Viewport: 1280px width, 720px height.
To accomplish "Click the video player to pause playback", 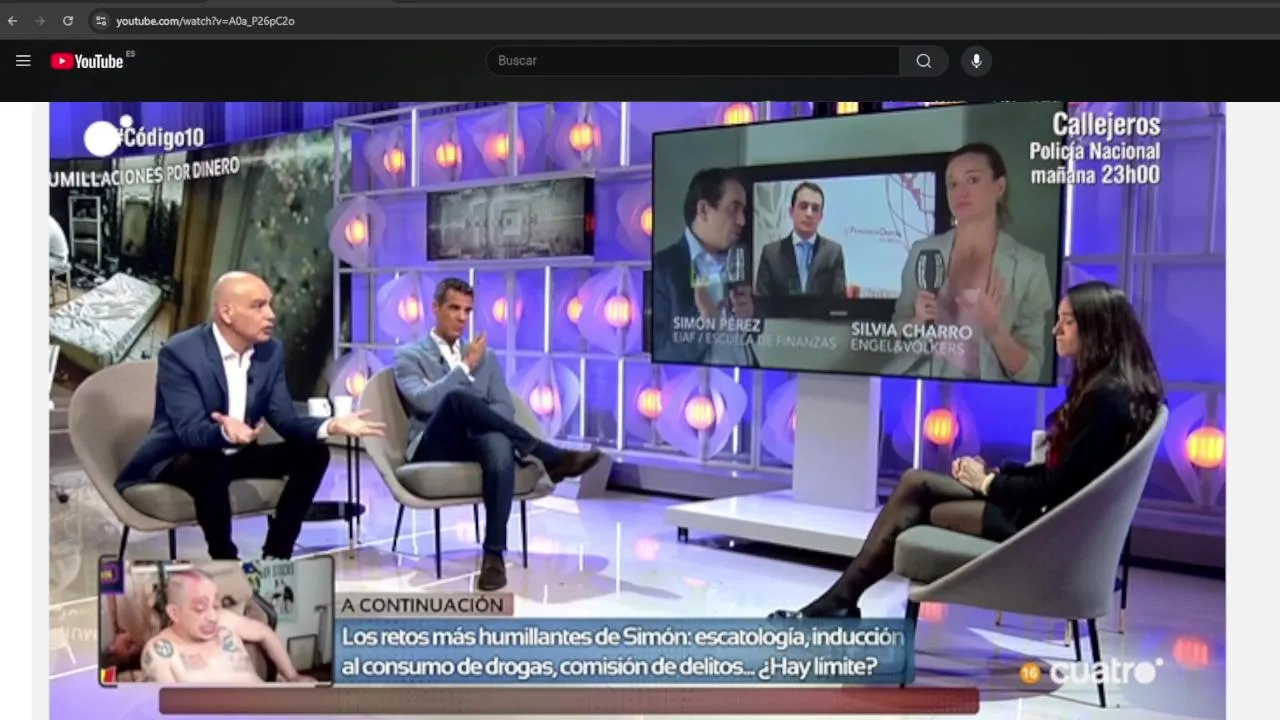I will (x=638, y=410).
